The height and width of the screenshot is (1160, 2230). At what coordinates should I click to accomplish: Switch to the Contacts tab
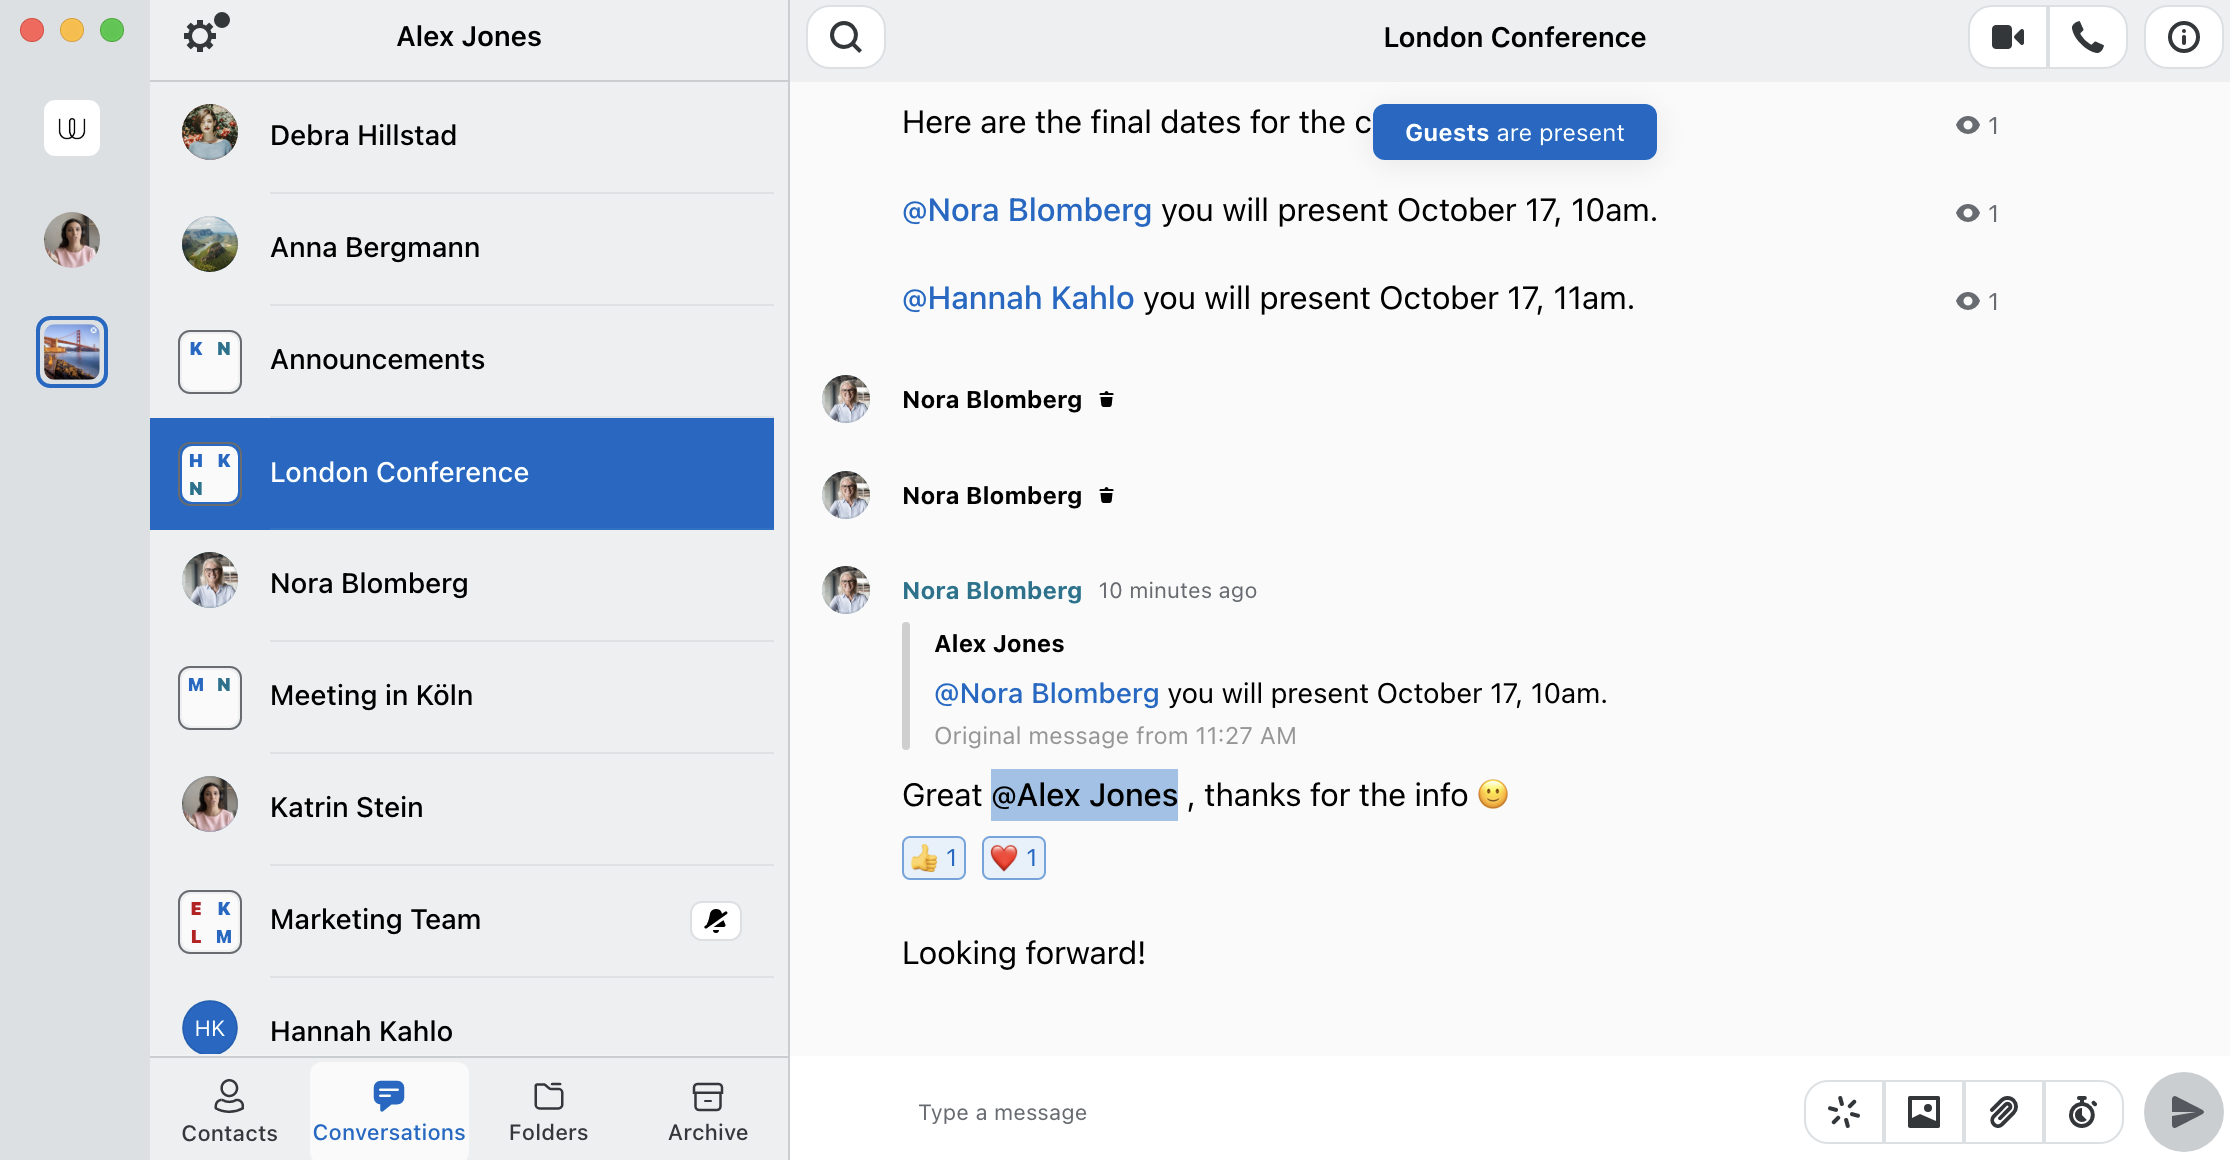[229, 1111]
